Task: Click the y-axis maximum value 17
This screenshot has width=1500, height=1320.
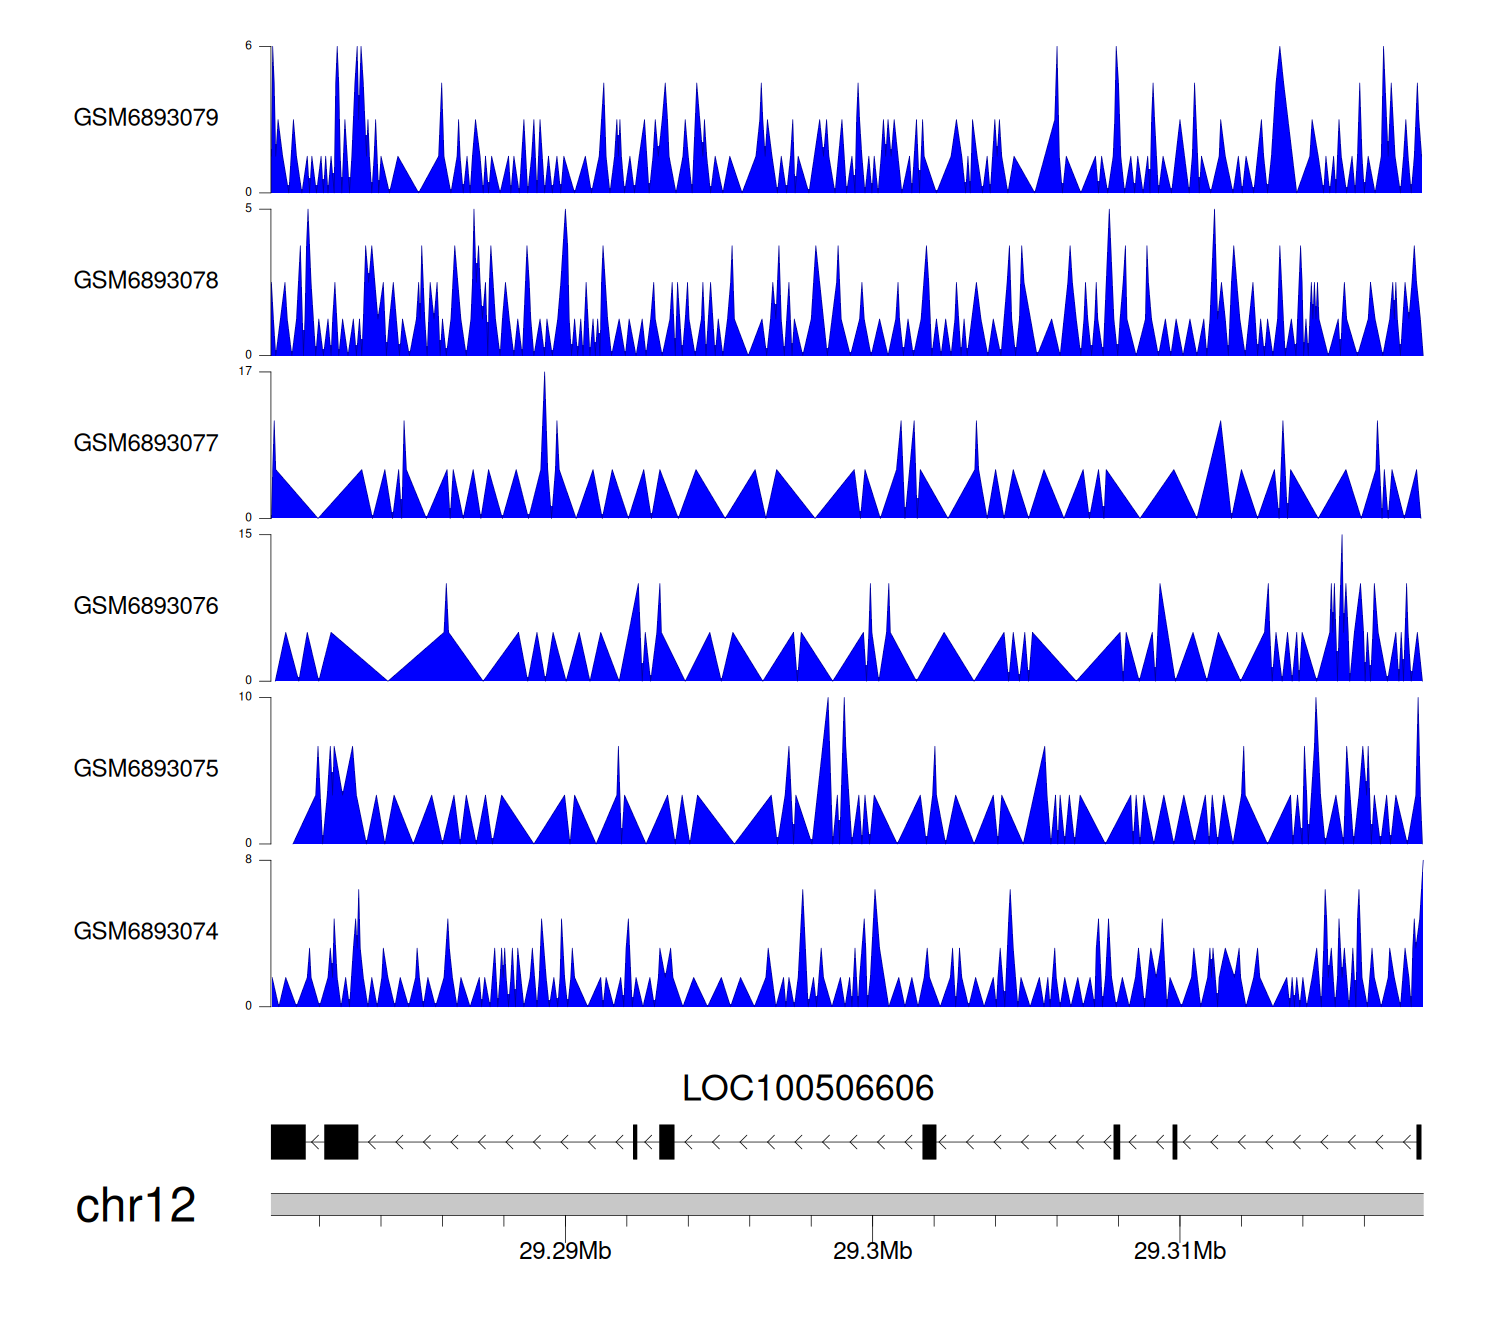Action: point(245,371)
